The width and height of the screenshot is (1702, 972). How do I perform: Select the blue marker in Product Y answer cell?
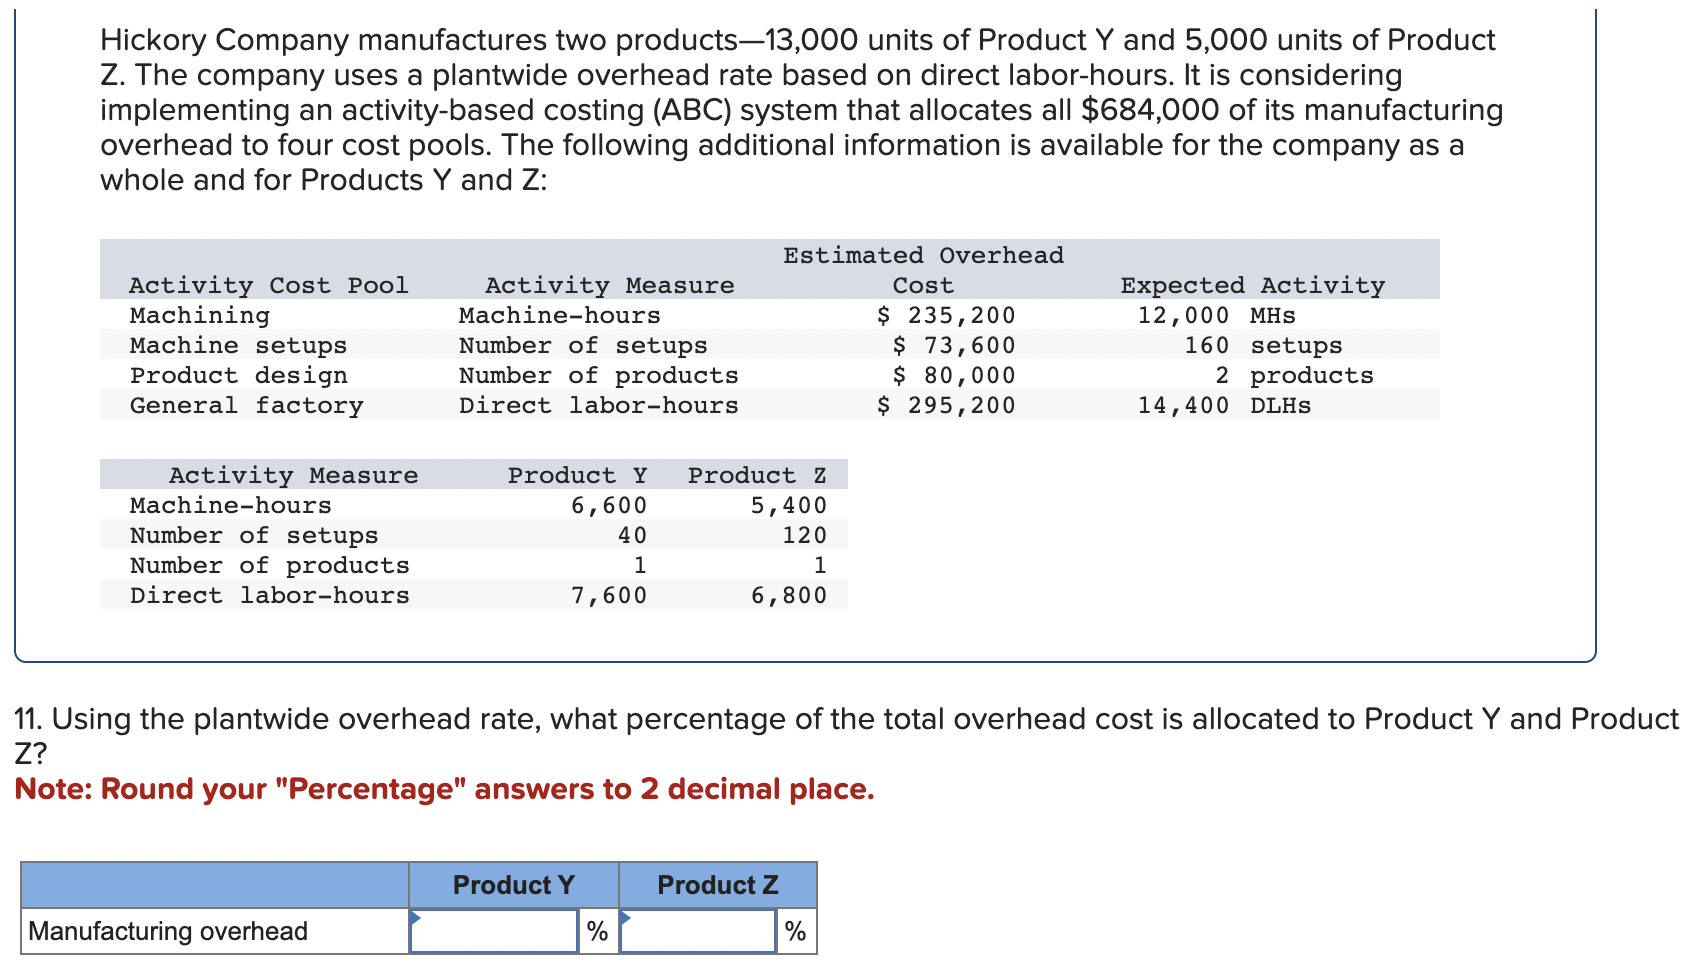click(415, 918)
